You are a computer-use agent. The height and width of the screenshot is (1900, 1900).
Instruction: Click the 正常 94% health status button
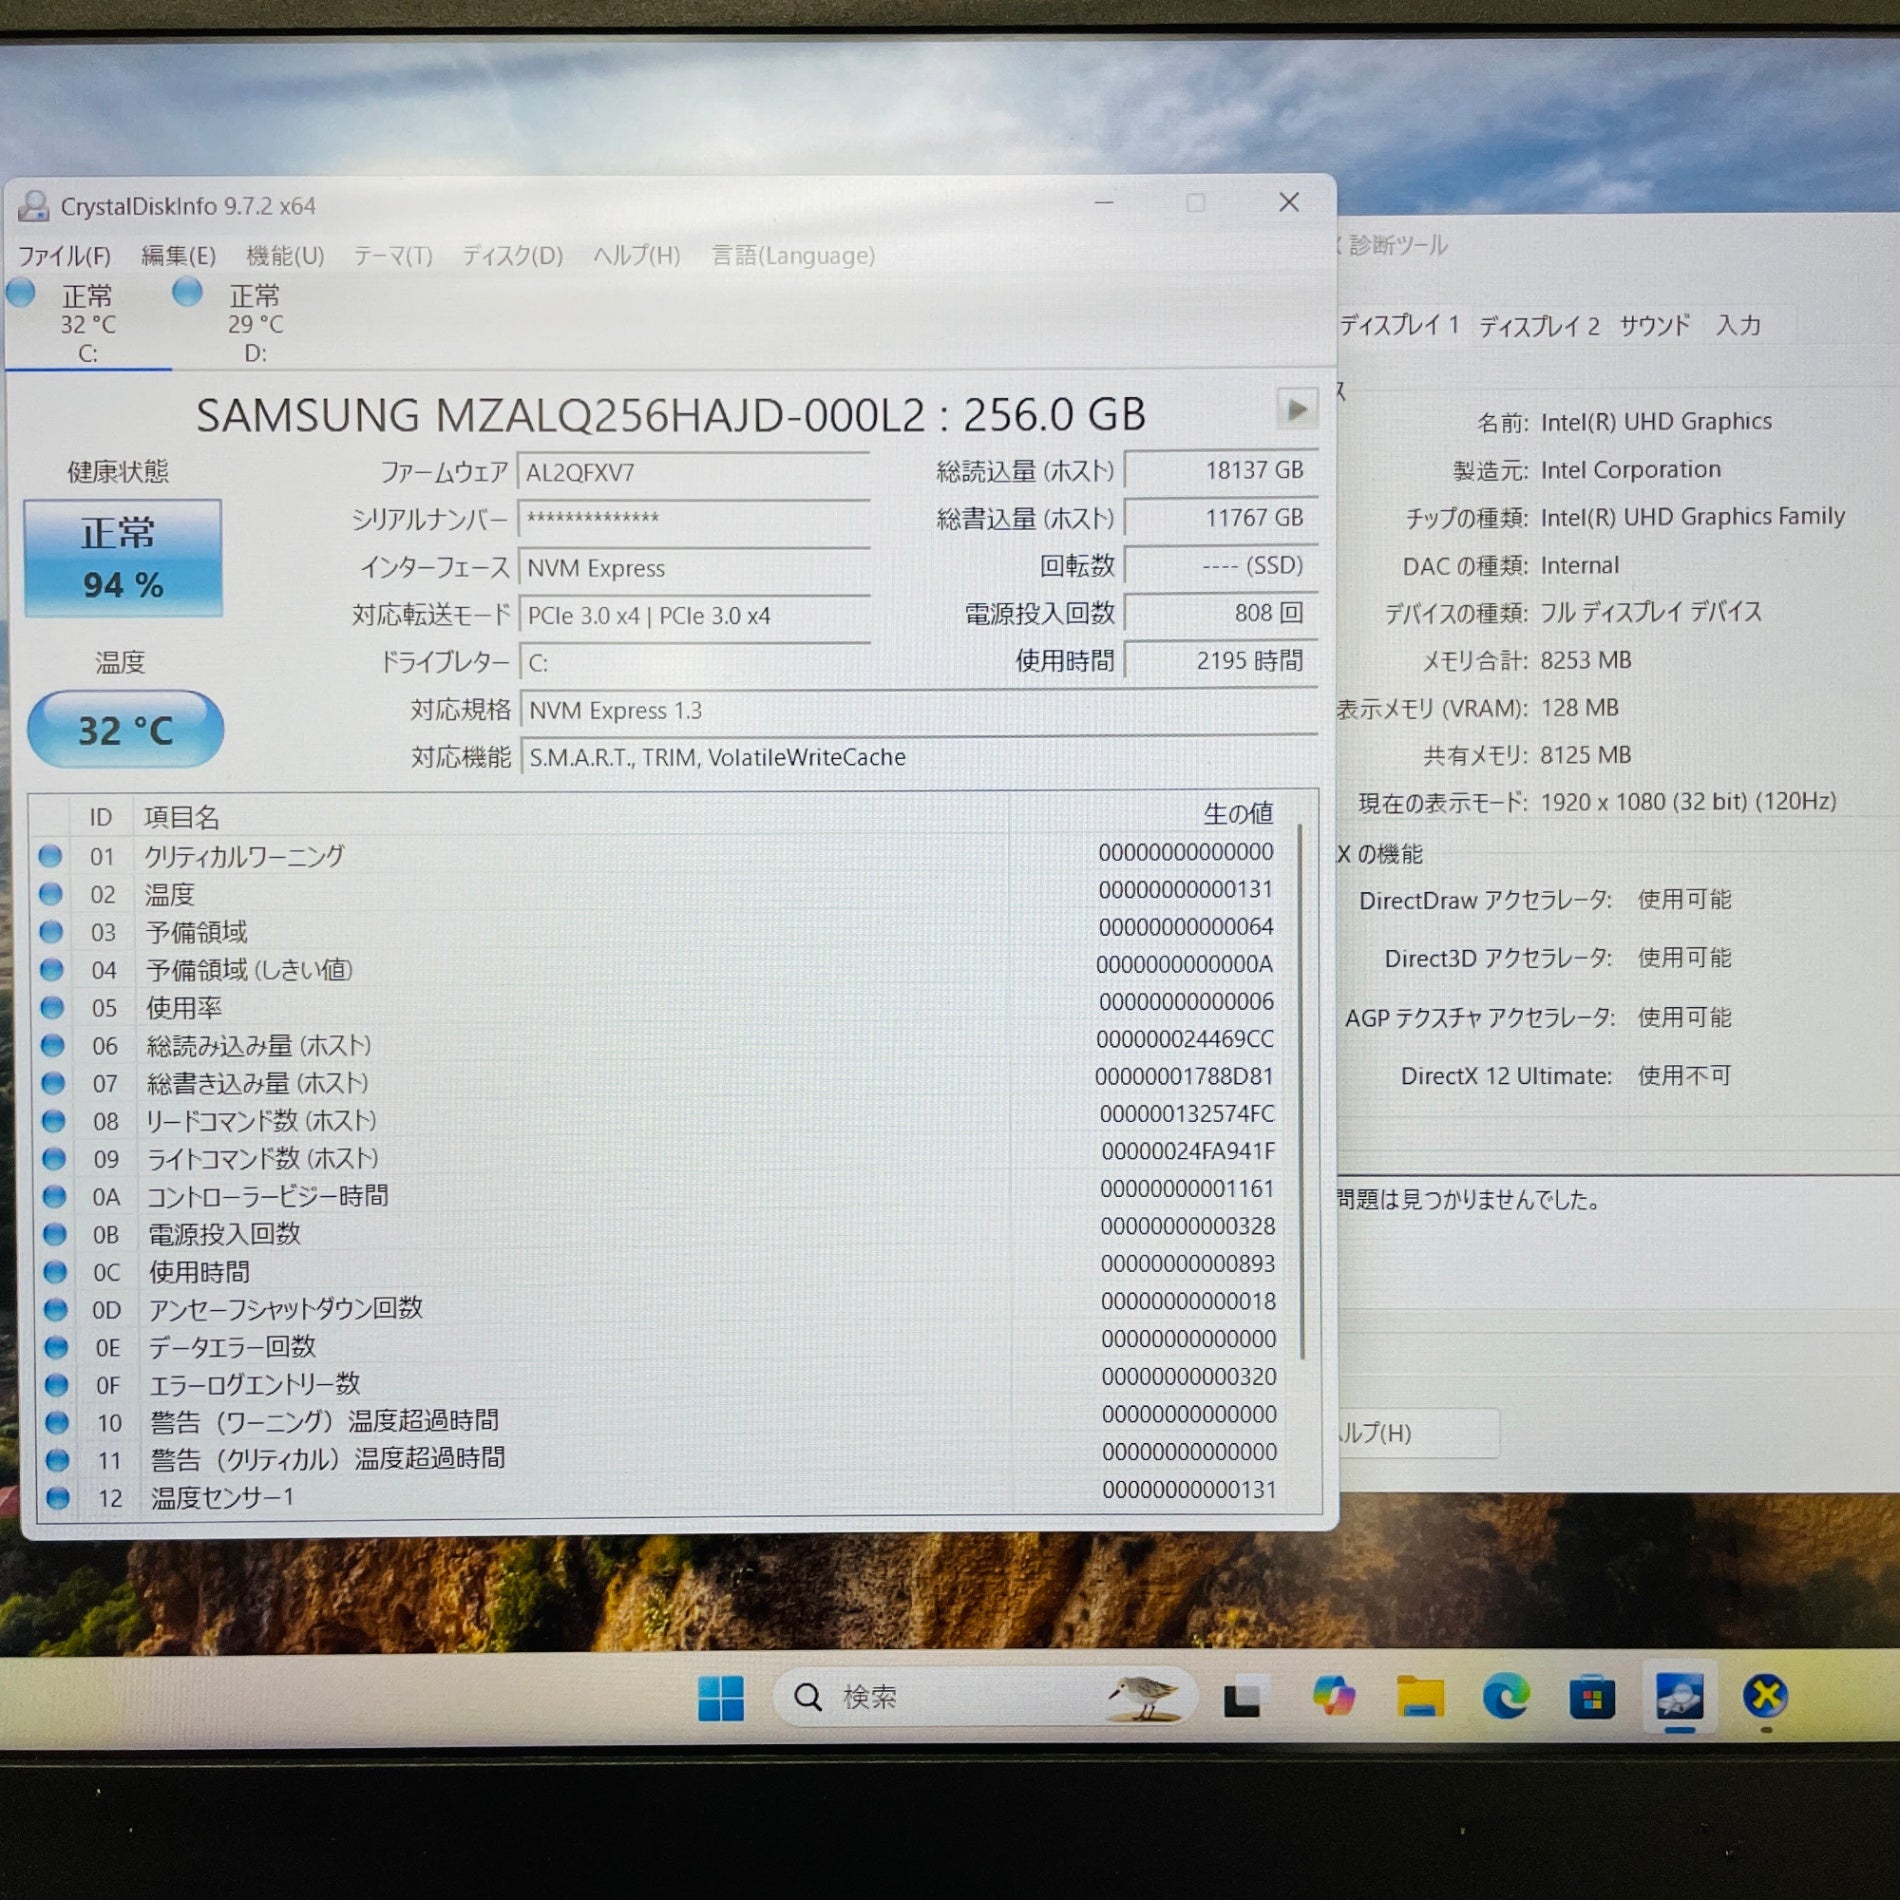click(123, 558)
